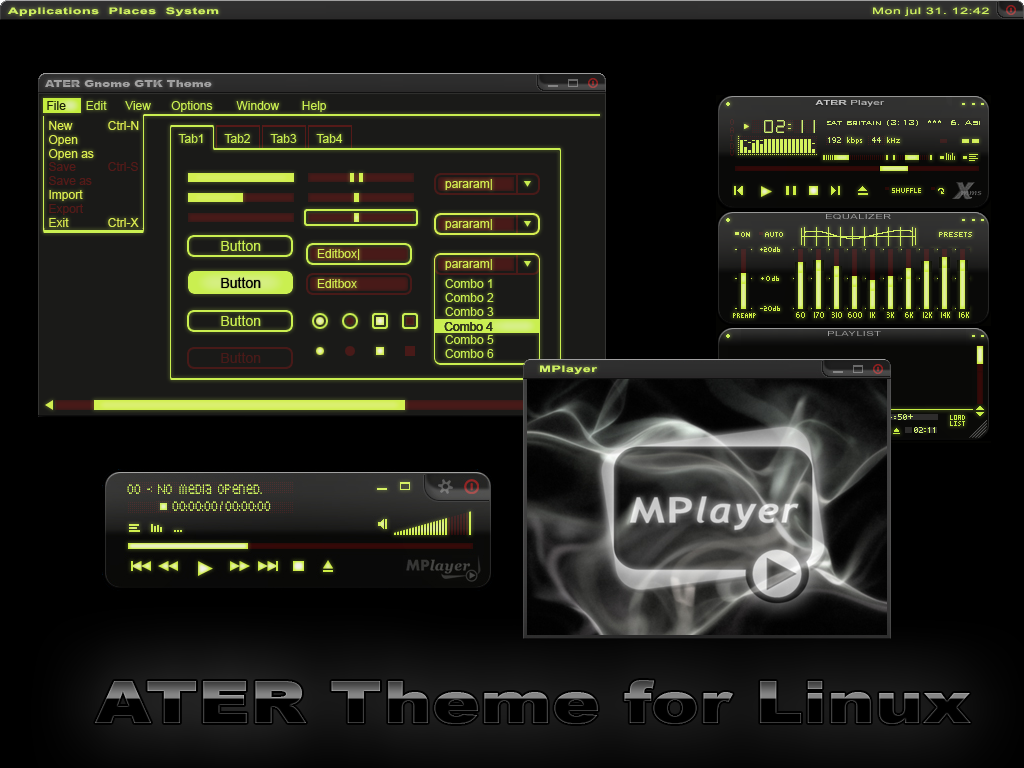Open the Edit menu
1024x768 pixels.
[x=96, y=106]
